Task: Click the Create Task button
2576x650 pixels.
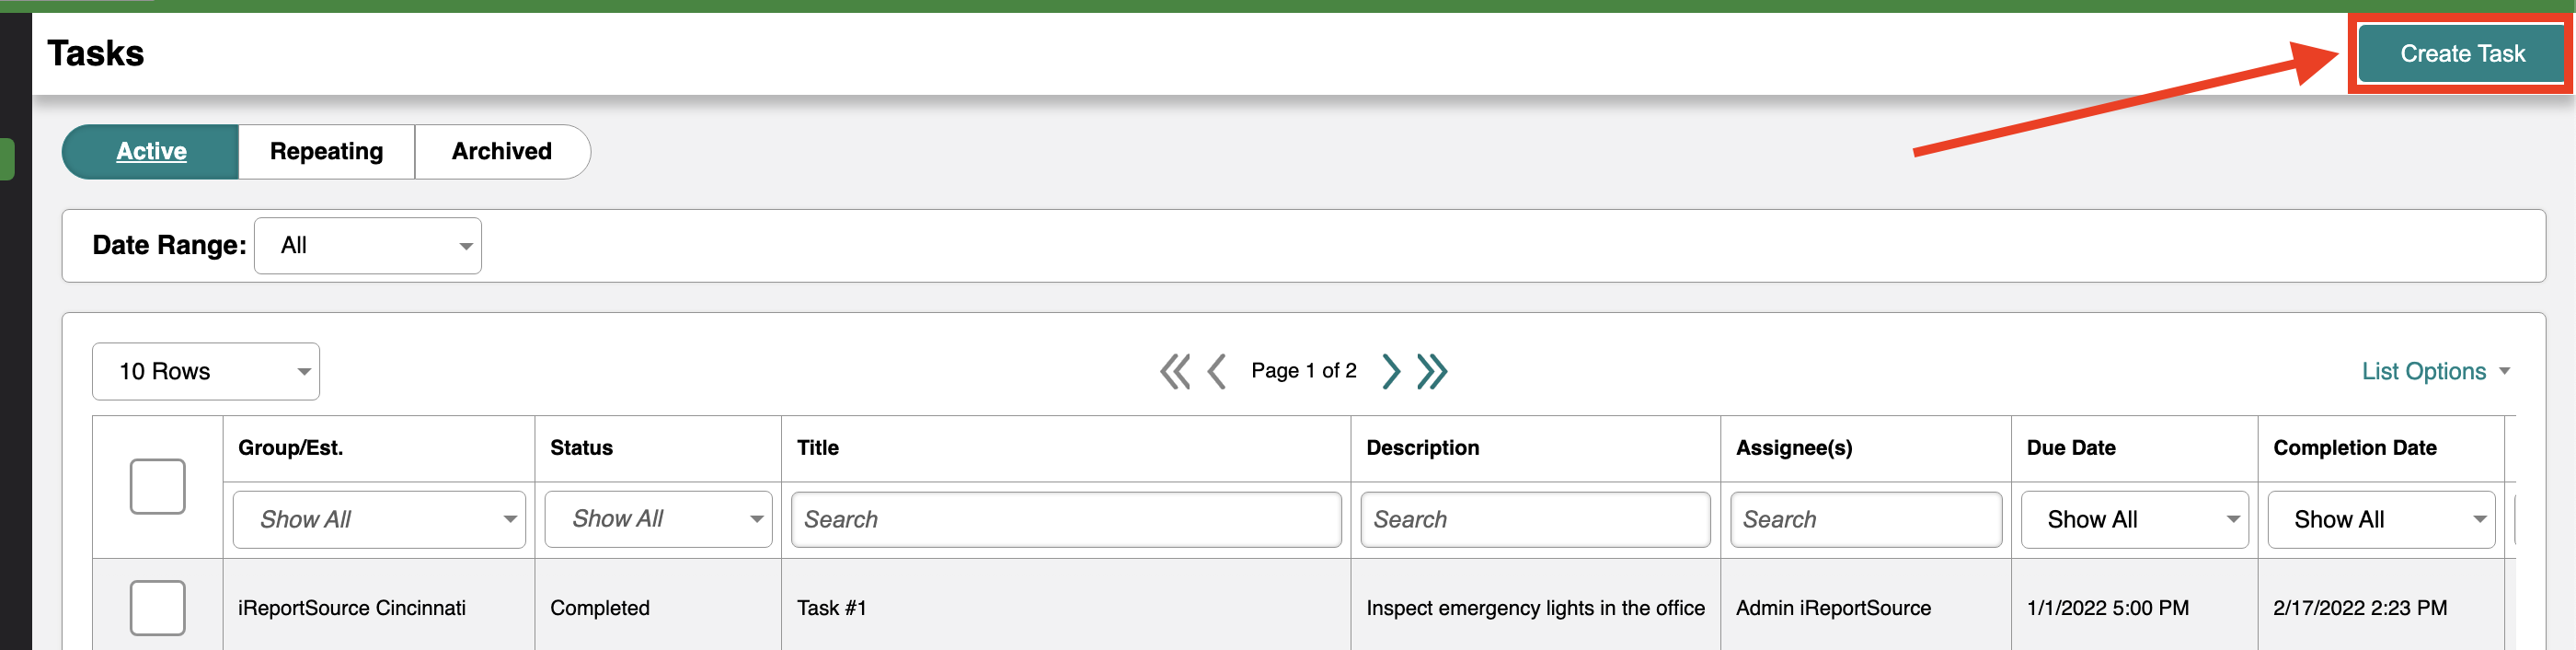Action: pos(2462,54)
